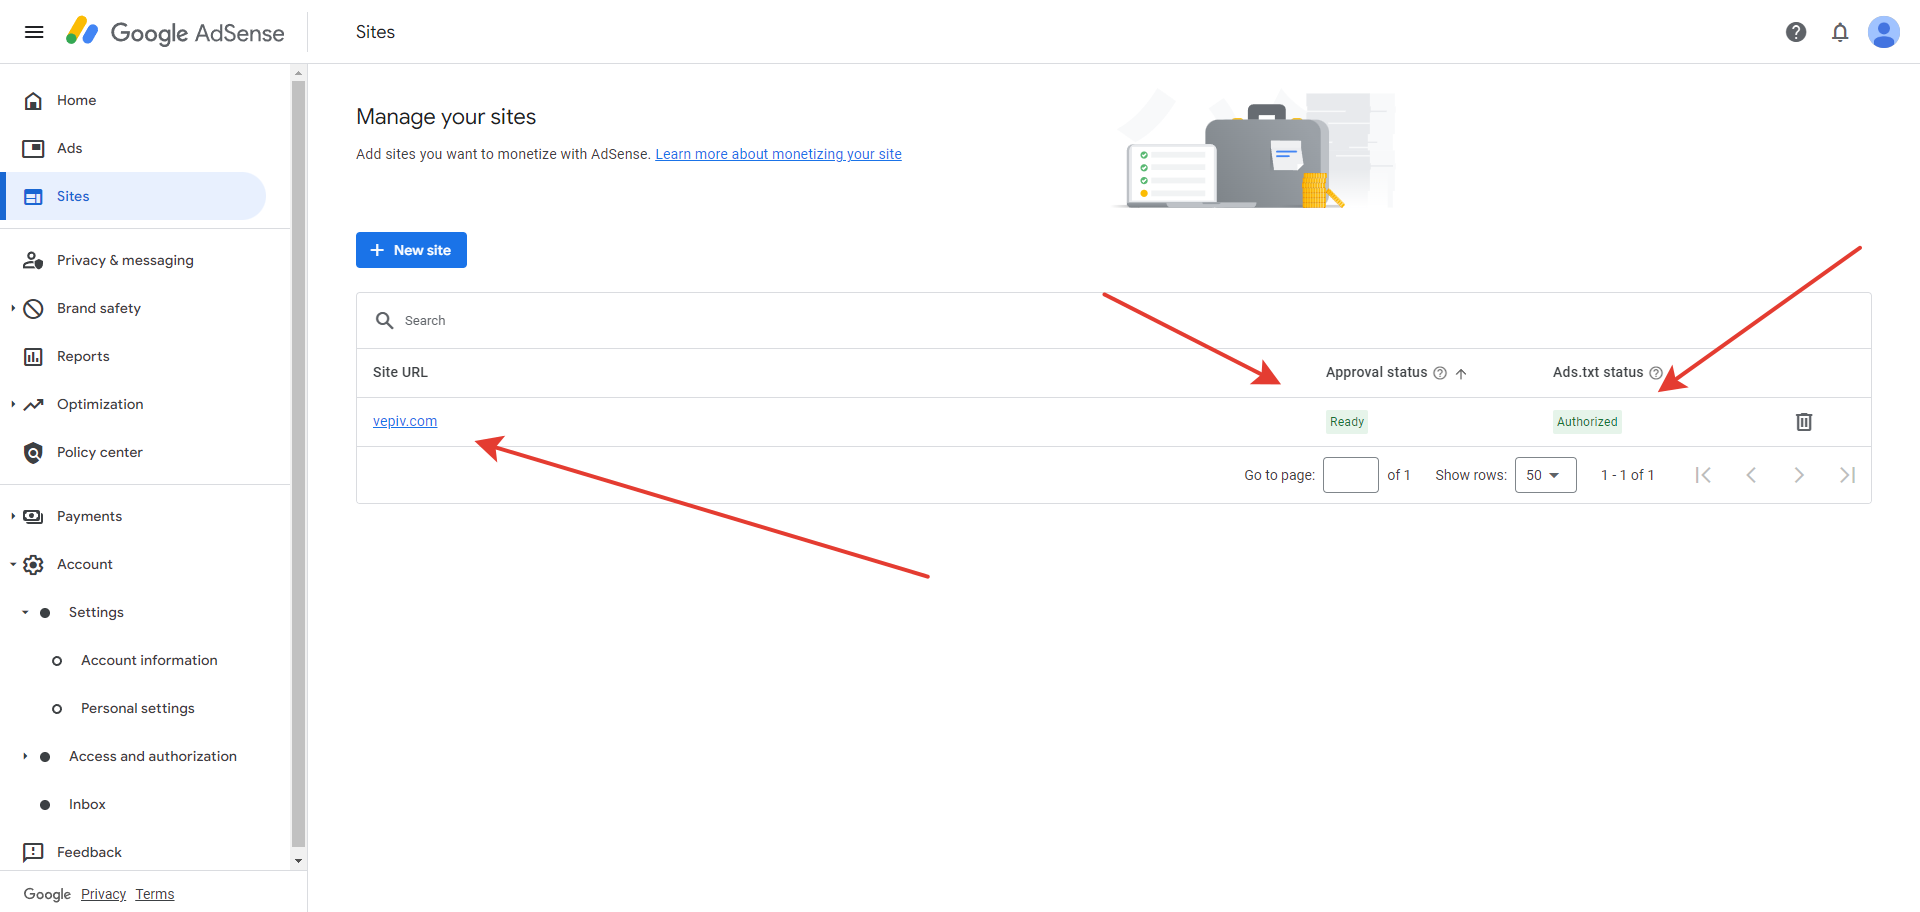This screenshot has width=1920, height=912.
Task: Open the Terms footer link
Action: pyautogui.click(x=155, y=894)
